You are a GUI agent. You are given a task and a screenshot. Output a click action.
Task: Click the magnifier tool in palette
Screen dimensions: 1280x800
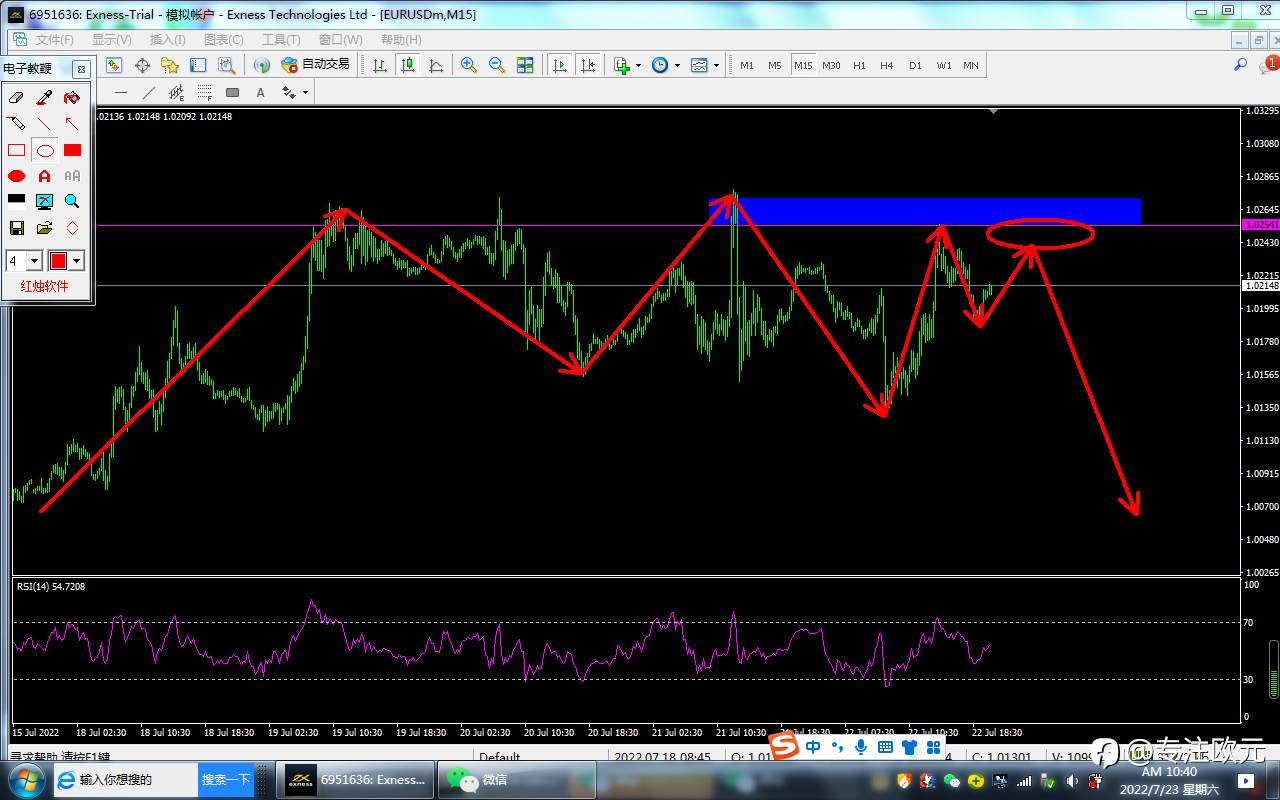(x=72, y=201)
